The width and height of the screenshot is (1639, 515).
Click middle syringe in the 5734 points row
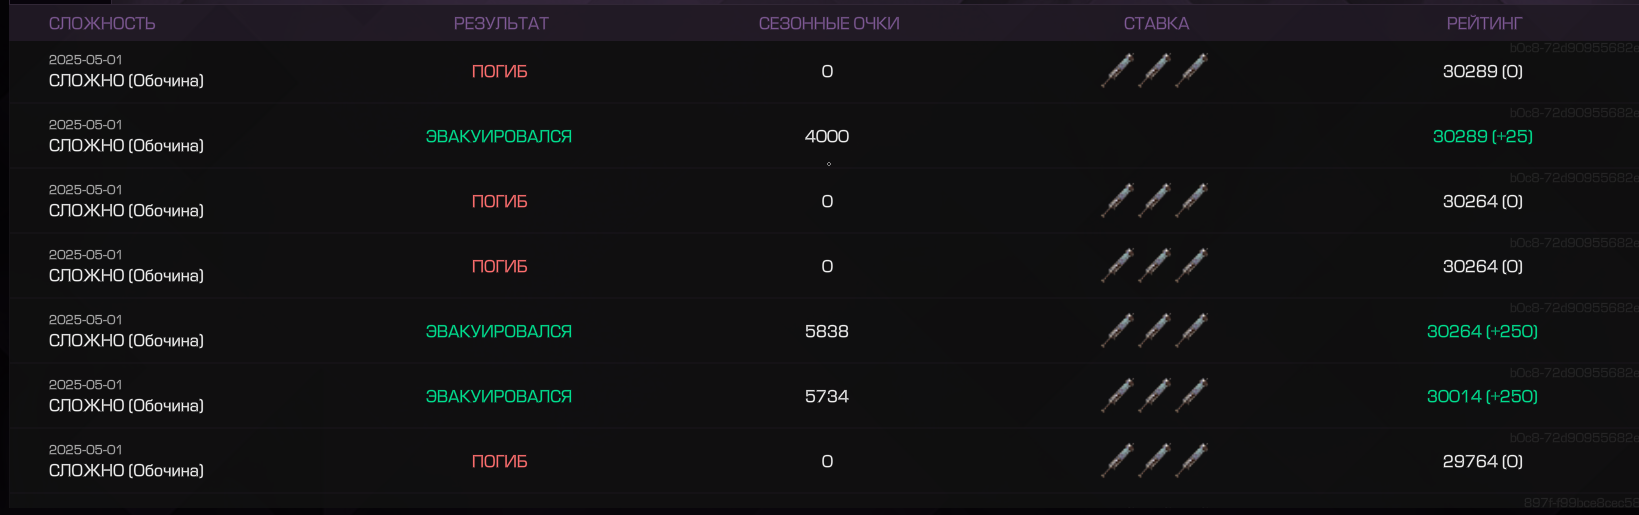1155,396
